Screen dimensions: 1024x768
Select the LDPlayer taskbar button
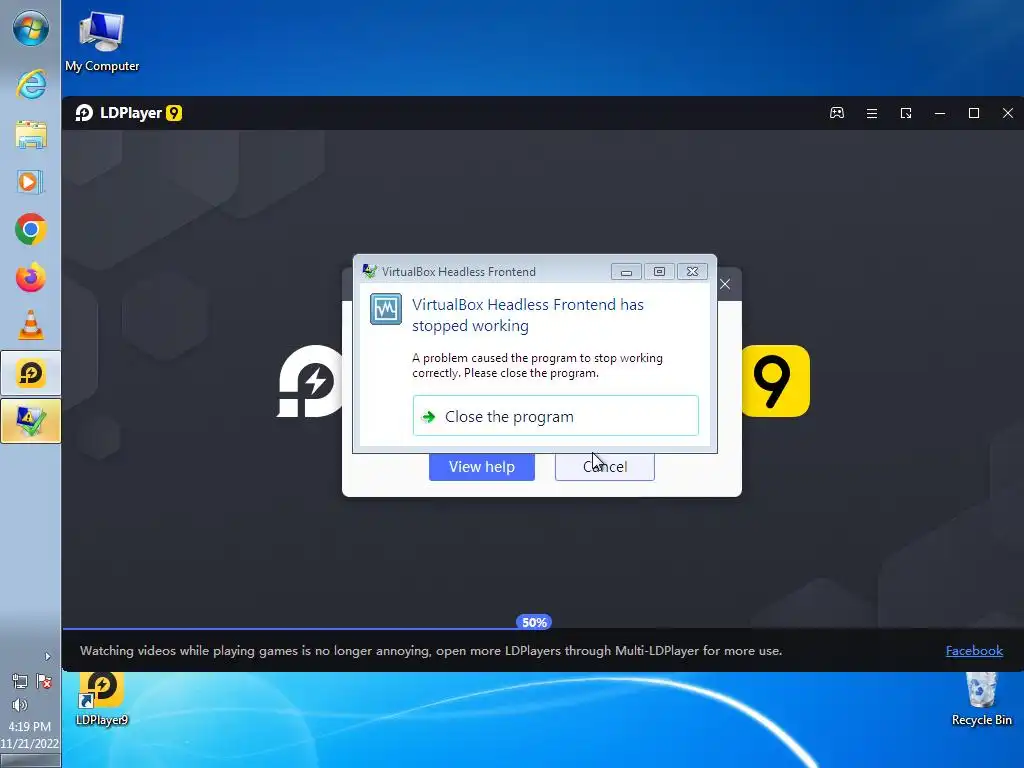coord(31,373)
